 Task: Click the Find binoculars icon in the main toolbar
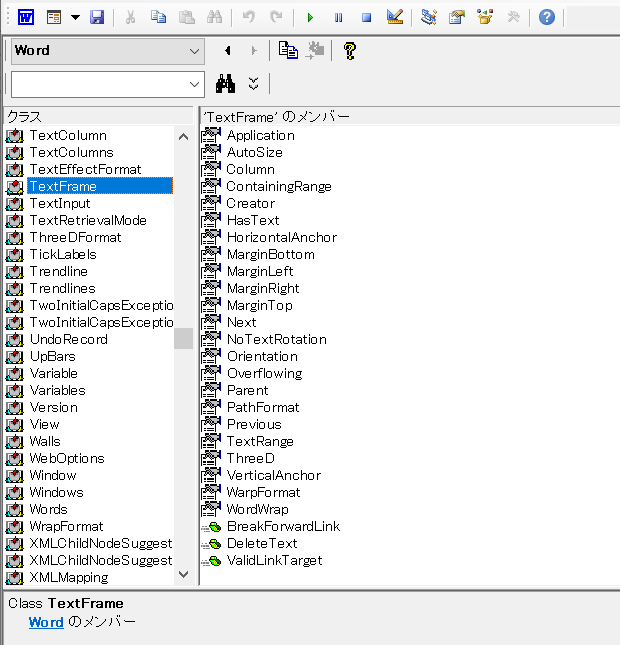pyautogui.click(x=214, y=17)
